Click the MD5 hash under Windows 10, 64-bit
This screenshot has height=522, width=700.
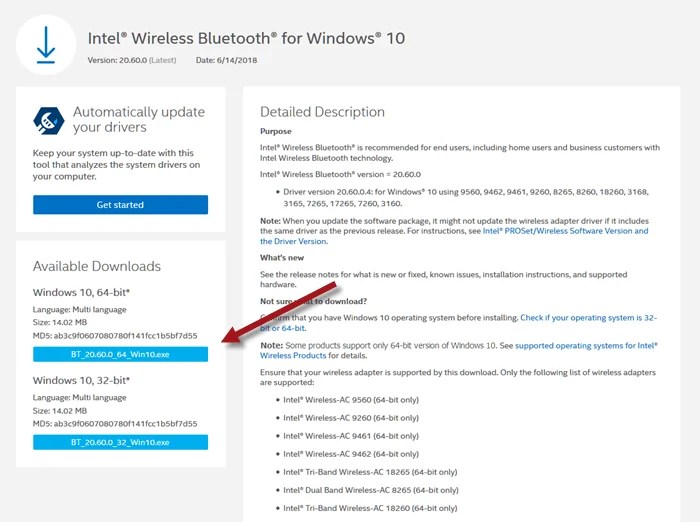pos(115,336)
